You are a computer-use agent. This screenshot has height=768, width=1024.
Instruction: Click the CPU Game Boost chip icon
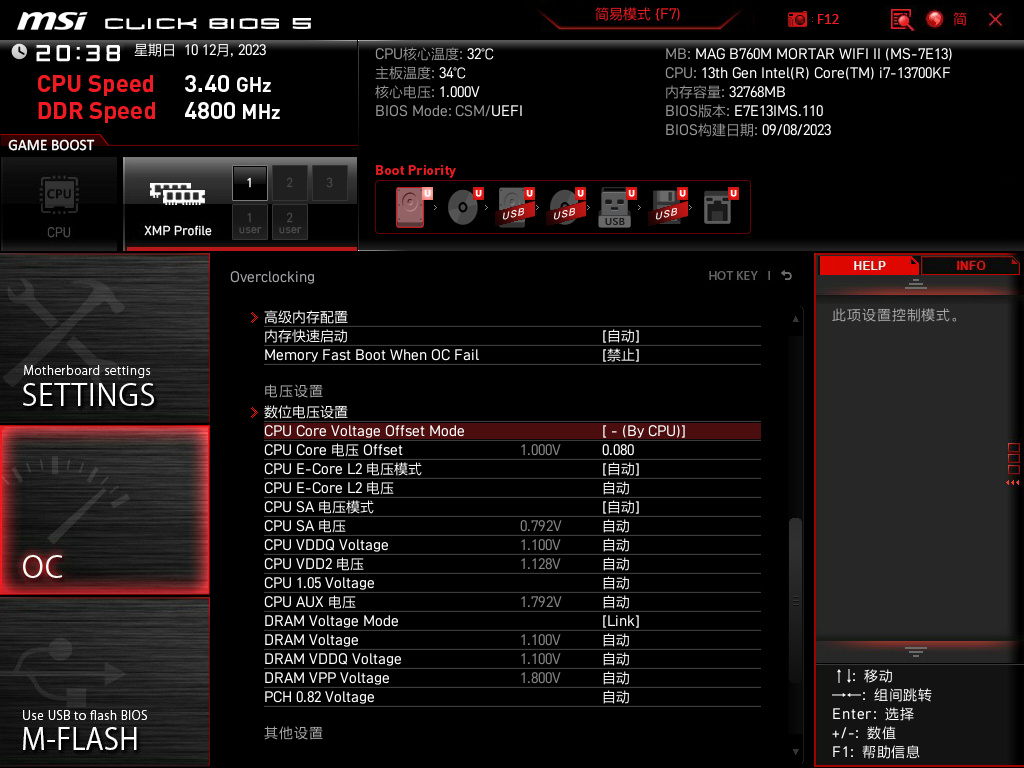pyautogui.click(x=59, y=195)
